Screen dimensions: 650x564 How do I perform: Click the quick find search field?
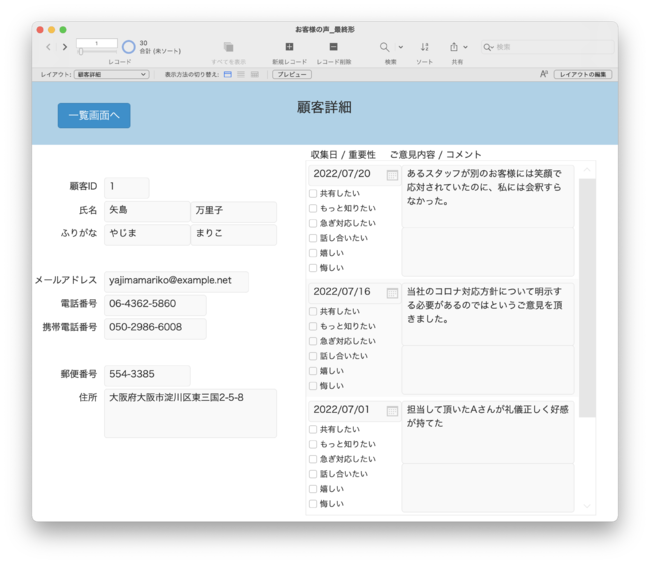547,47
